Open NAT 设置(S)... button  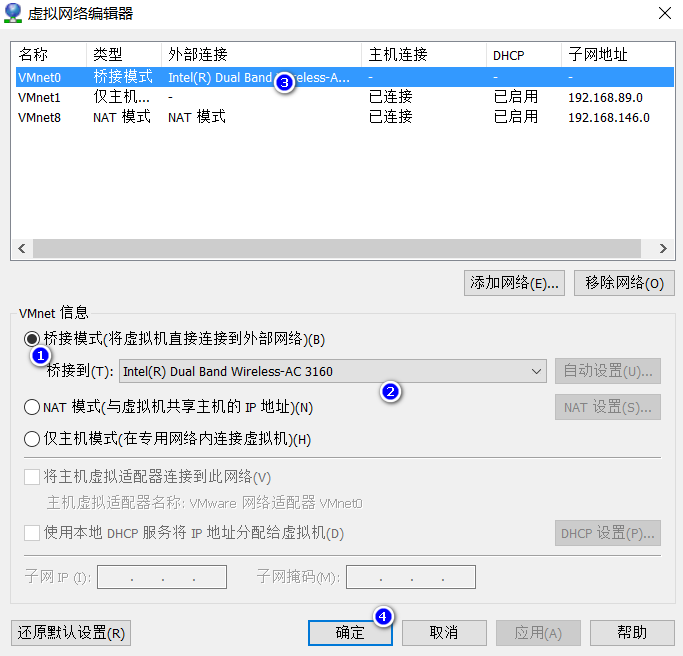[608, 407]
